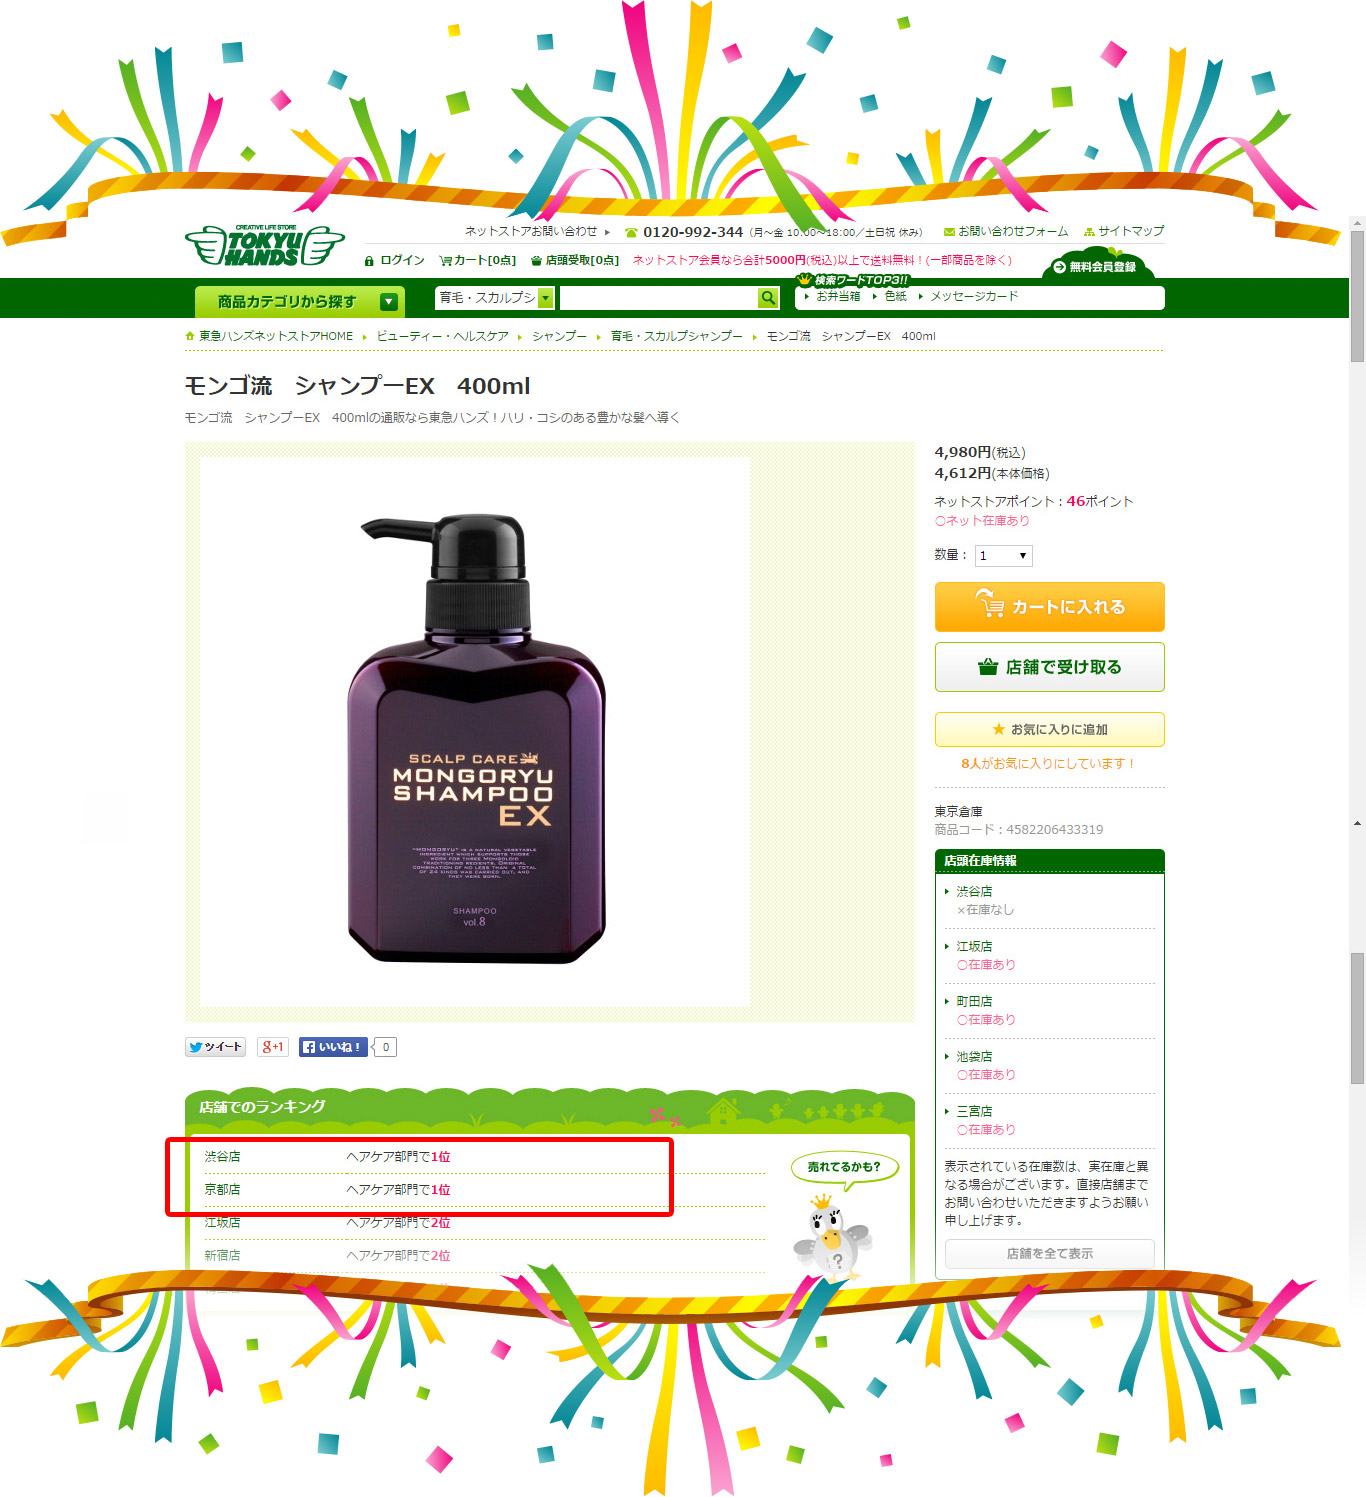Click the ログイン lock icon link

pyautogui.click(x=394, y=260)
